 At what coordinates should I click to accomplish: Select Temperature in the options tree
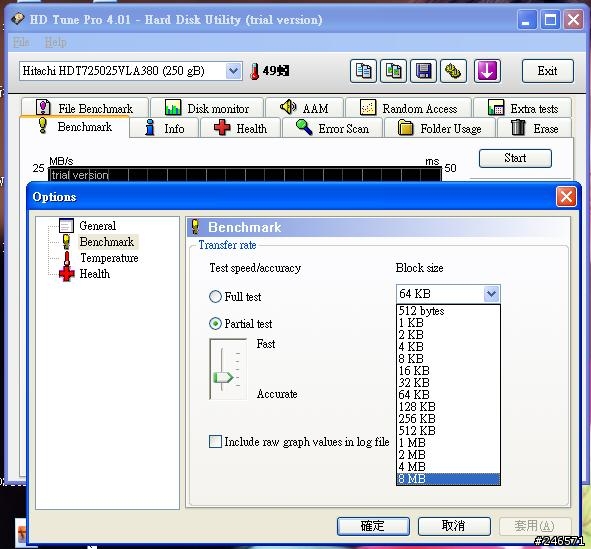[x=109, y=258]
